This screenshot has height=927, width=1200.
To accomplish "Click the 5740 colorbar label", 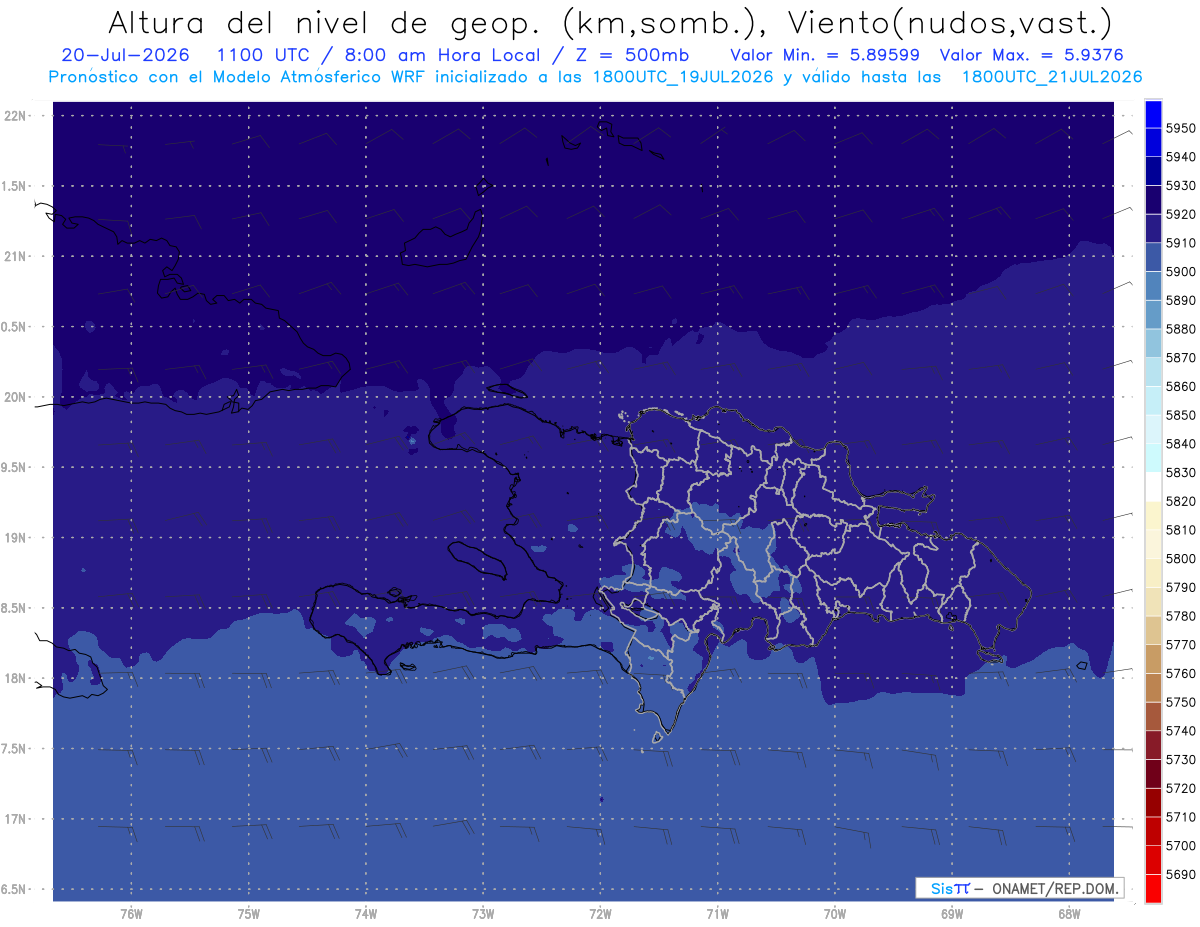I will click(1181, 731).
